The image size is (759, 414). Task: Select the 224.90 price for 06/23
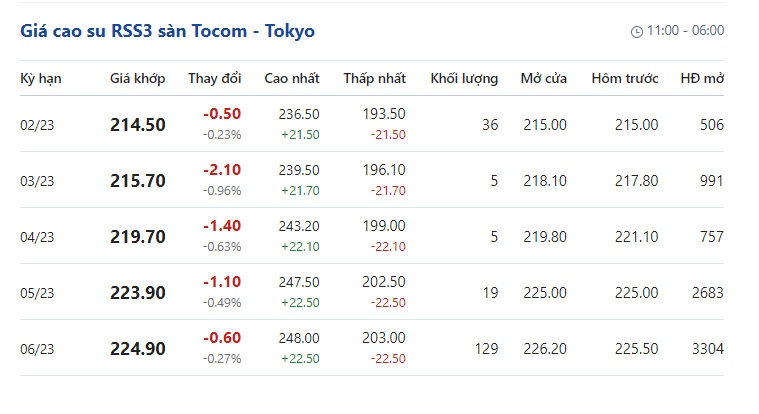(x=138, y=349)
